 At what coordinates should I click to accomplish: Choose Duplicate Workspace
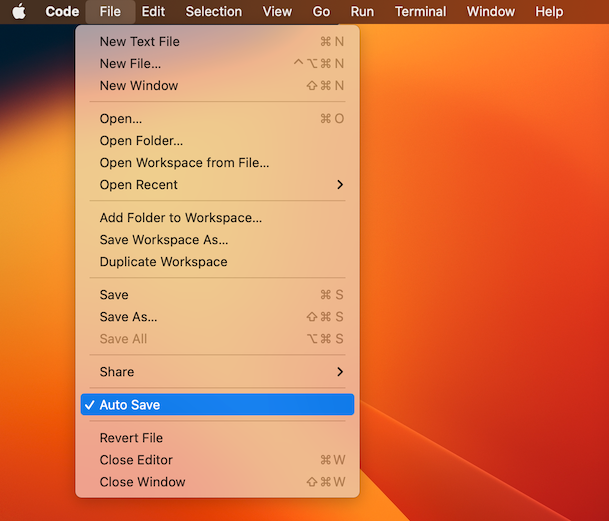pos(163,262)
